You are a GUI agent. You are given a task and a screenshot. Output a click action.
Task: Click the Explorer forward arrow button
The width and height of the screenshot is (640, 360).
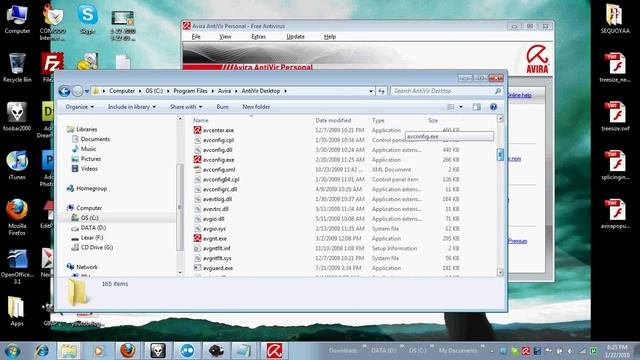tap(78, 91)
